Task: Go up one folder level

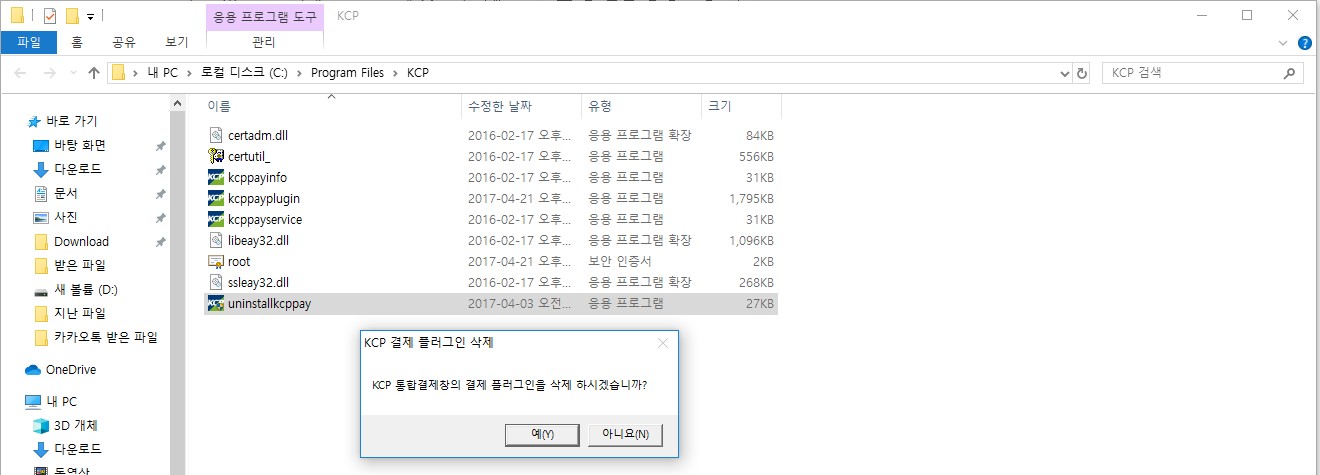Action: (94, 73)
